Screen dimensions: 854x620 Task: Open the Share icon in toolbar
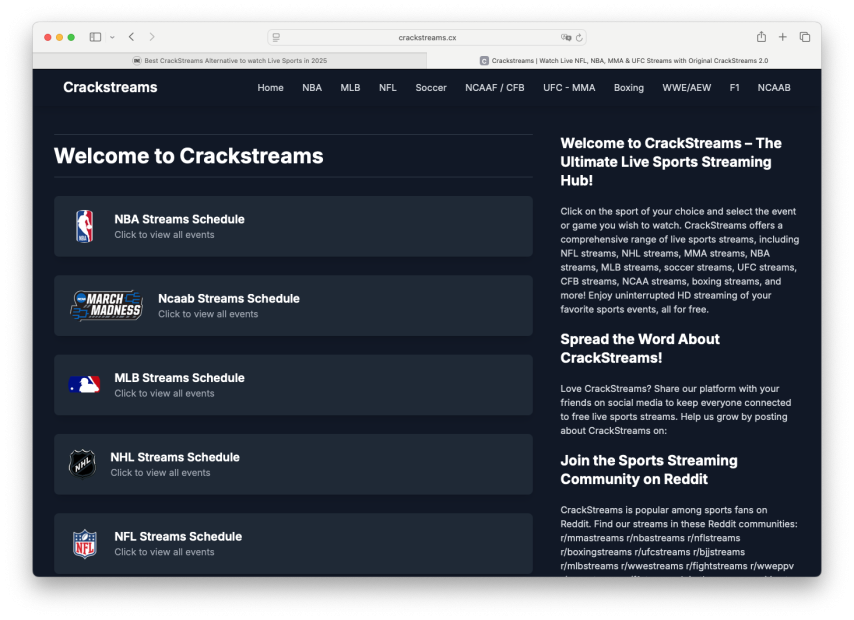[x=761, y=37]
